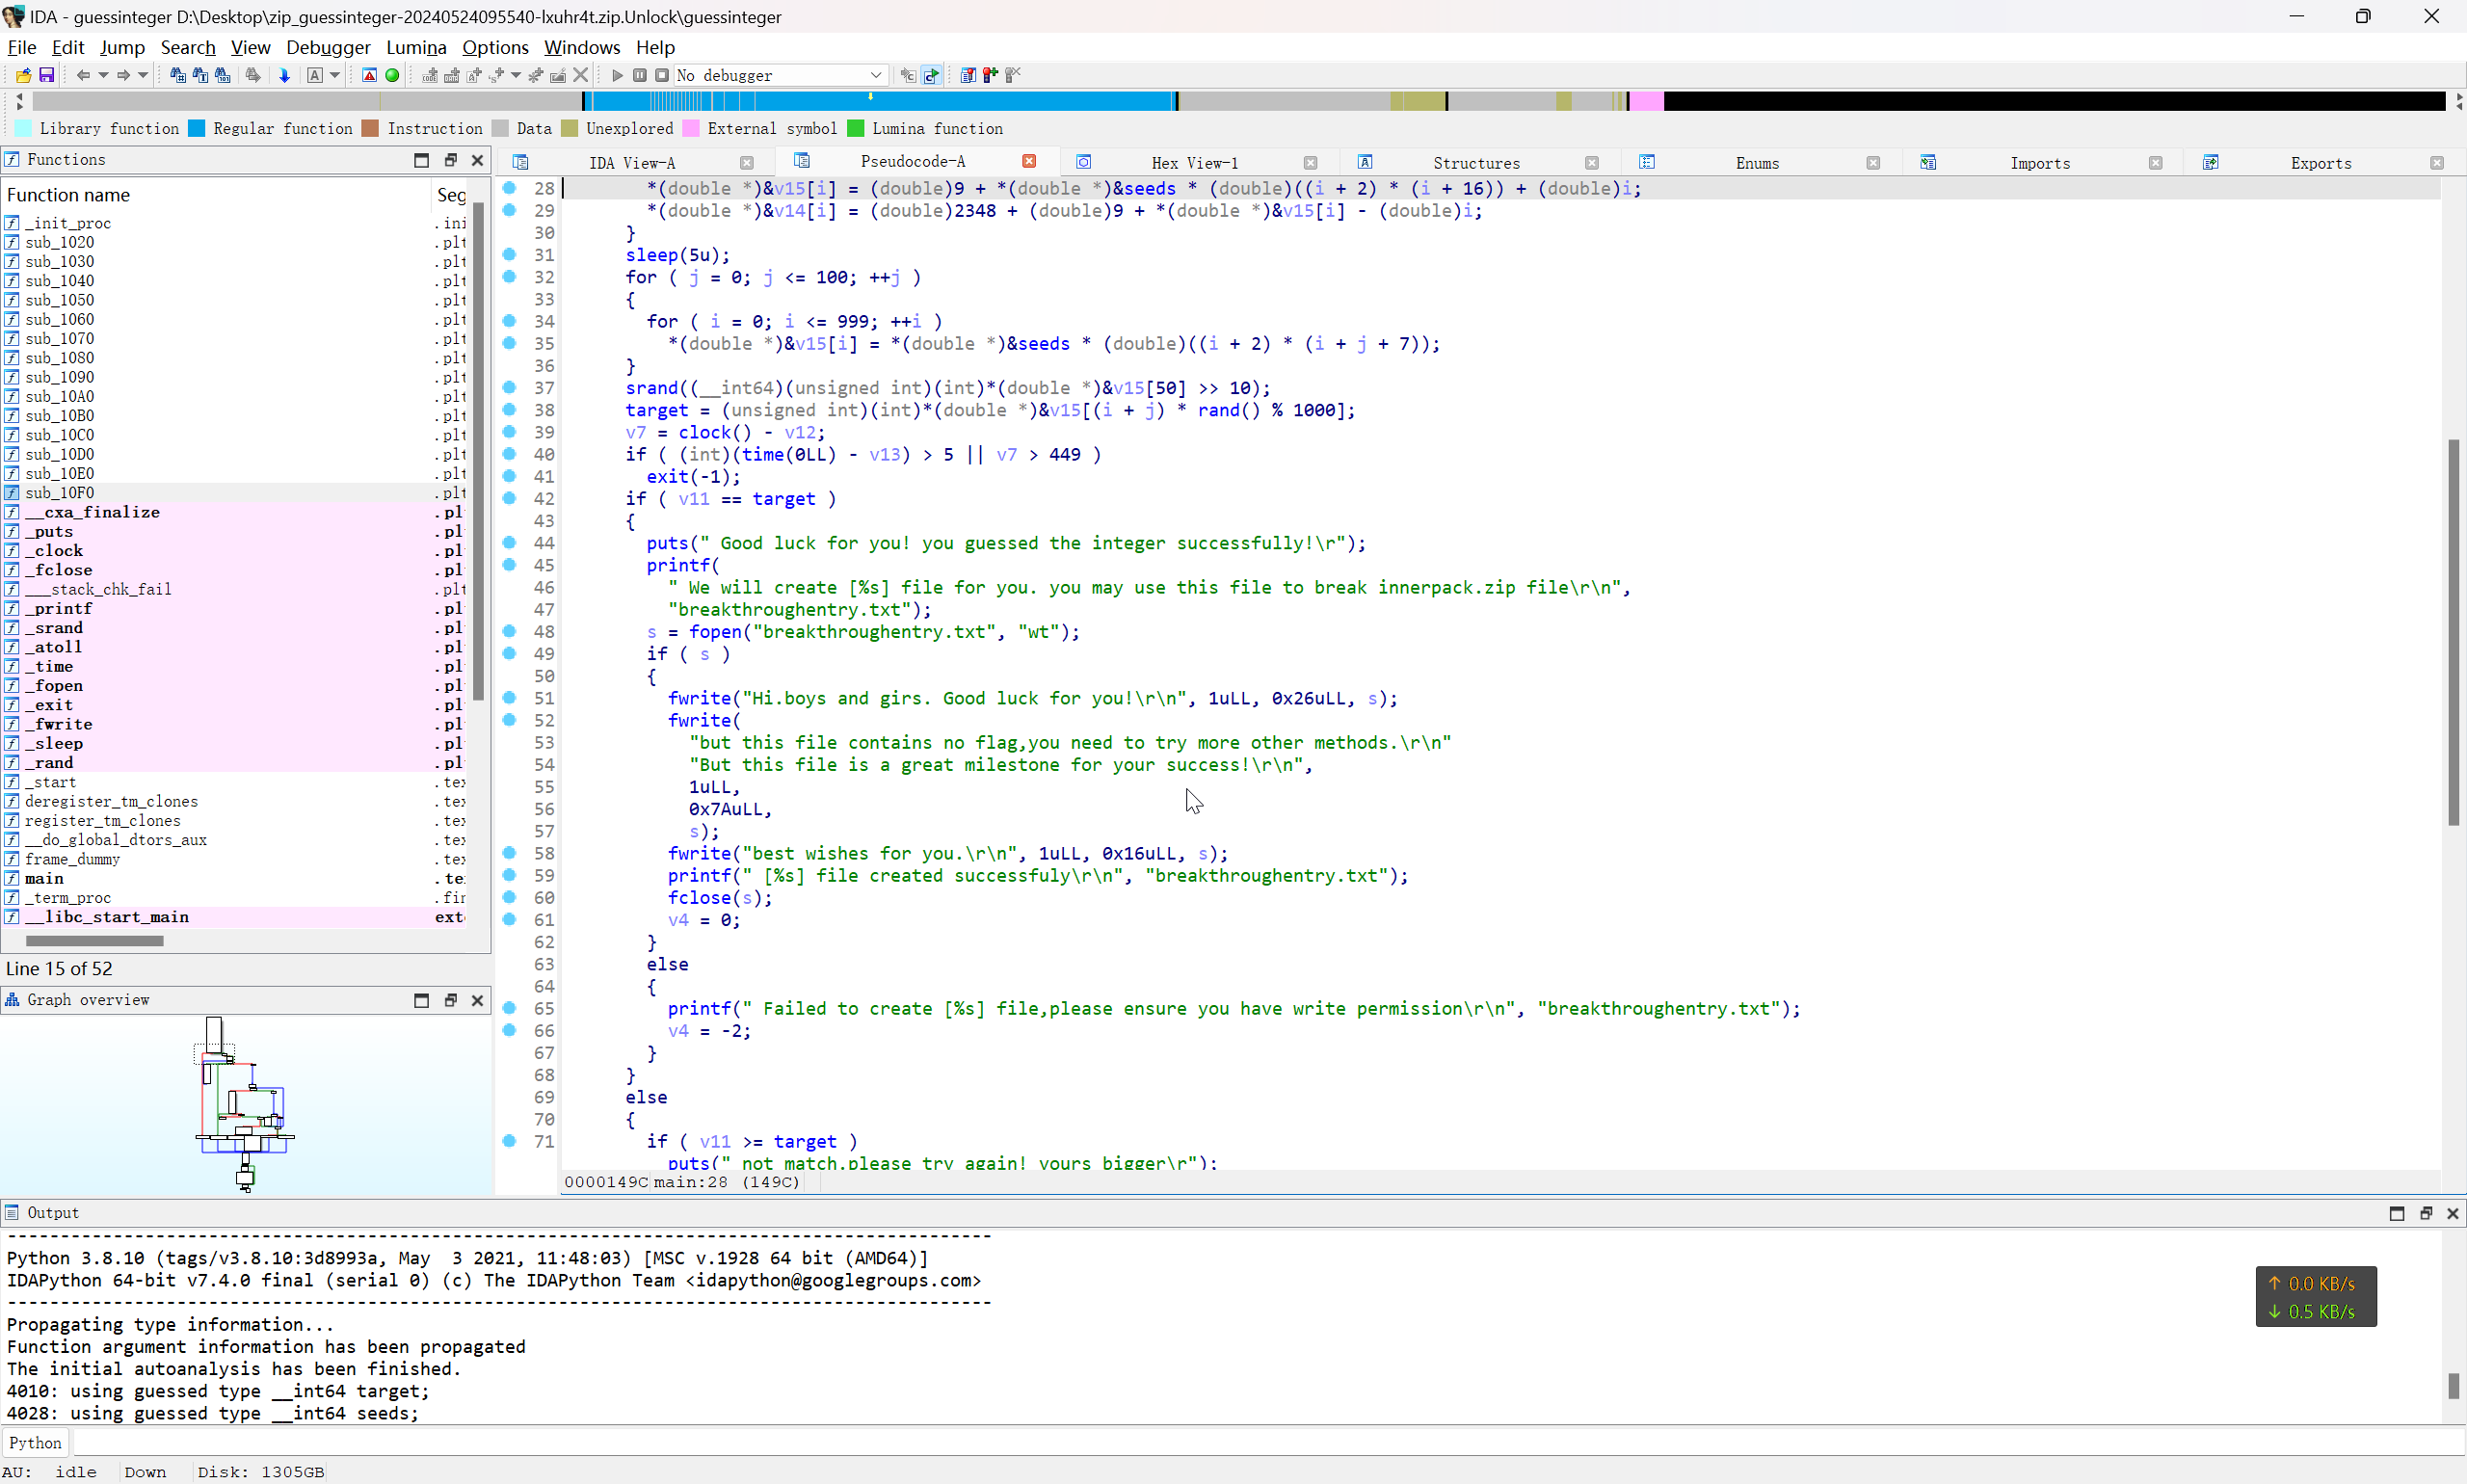Click the Python input field
This screenshot has height=1484, width=2467.
(1233, 1442)
